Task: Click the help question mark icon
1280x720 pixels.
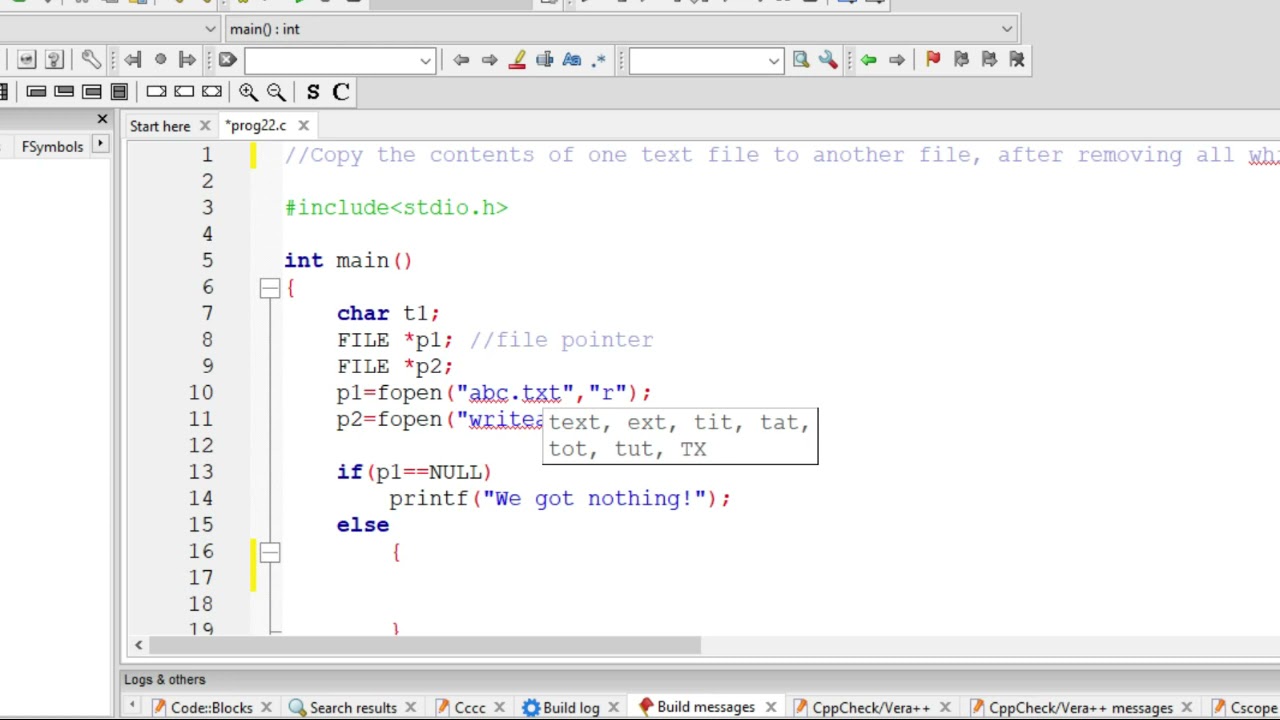Action: click(x=54, y=60)
